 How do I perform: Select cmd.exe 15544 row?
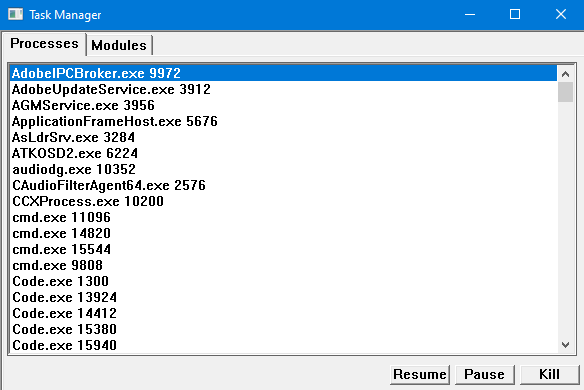point(283,250)
